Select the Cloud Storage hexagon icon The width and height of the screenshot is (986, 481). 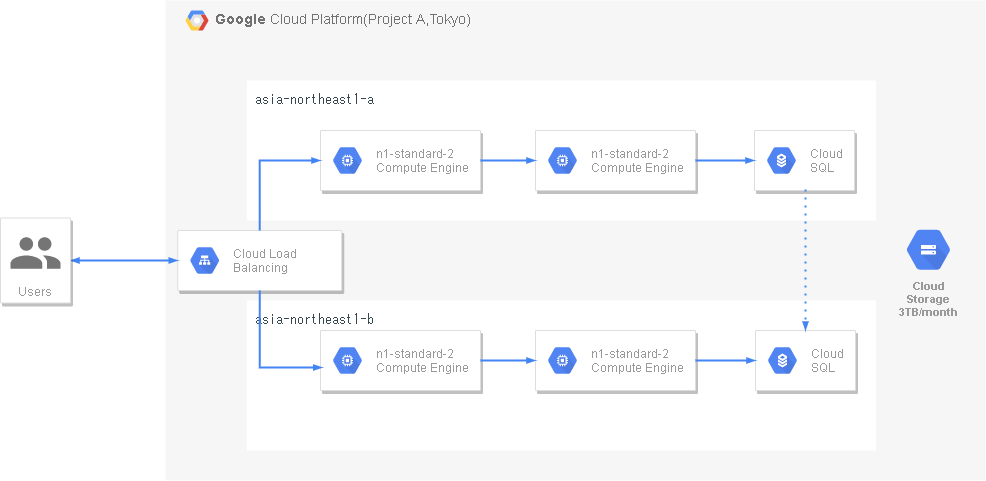928,250
